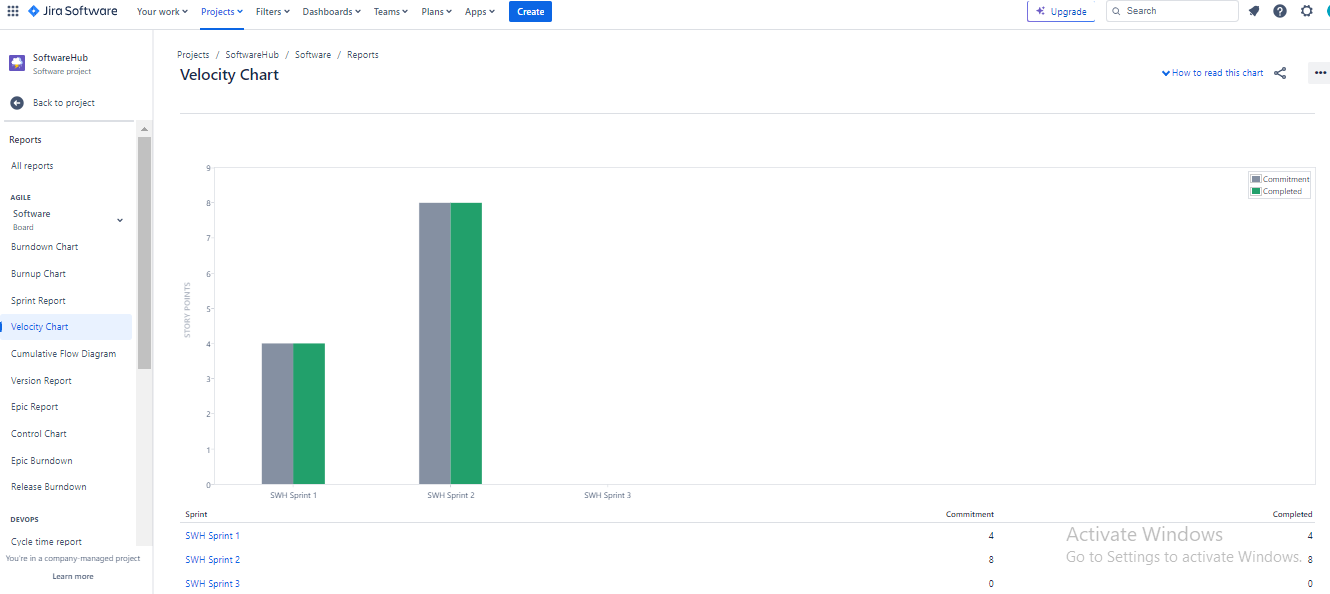Click the sidebar scrollbar up arrow
This screenshot has width=1330, height=594.
144,129
